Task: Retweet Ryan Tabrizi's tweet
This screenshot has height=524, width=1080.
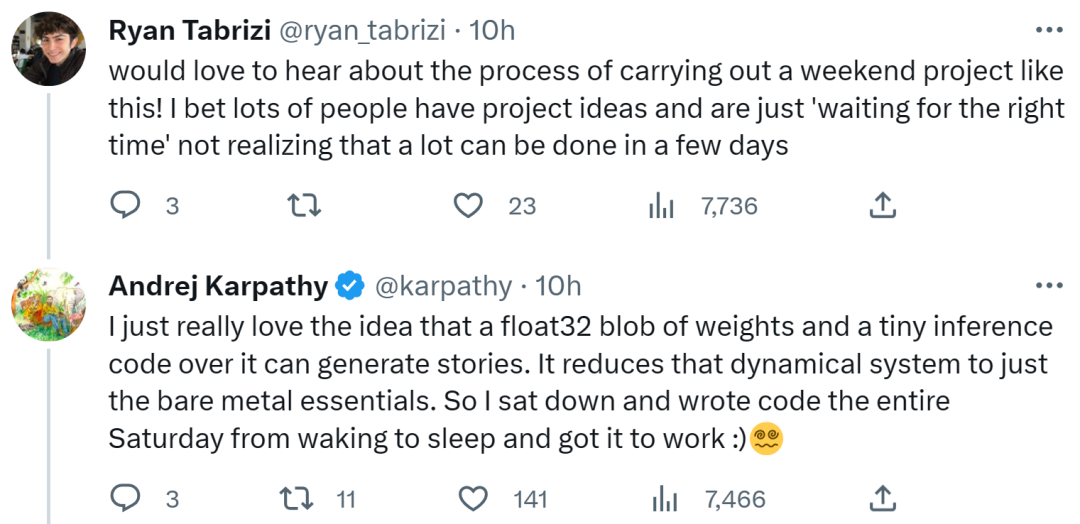Action: point(299,206)
